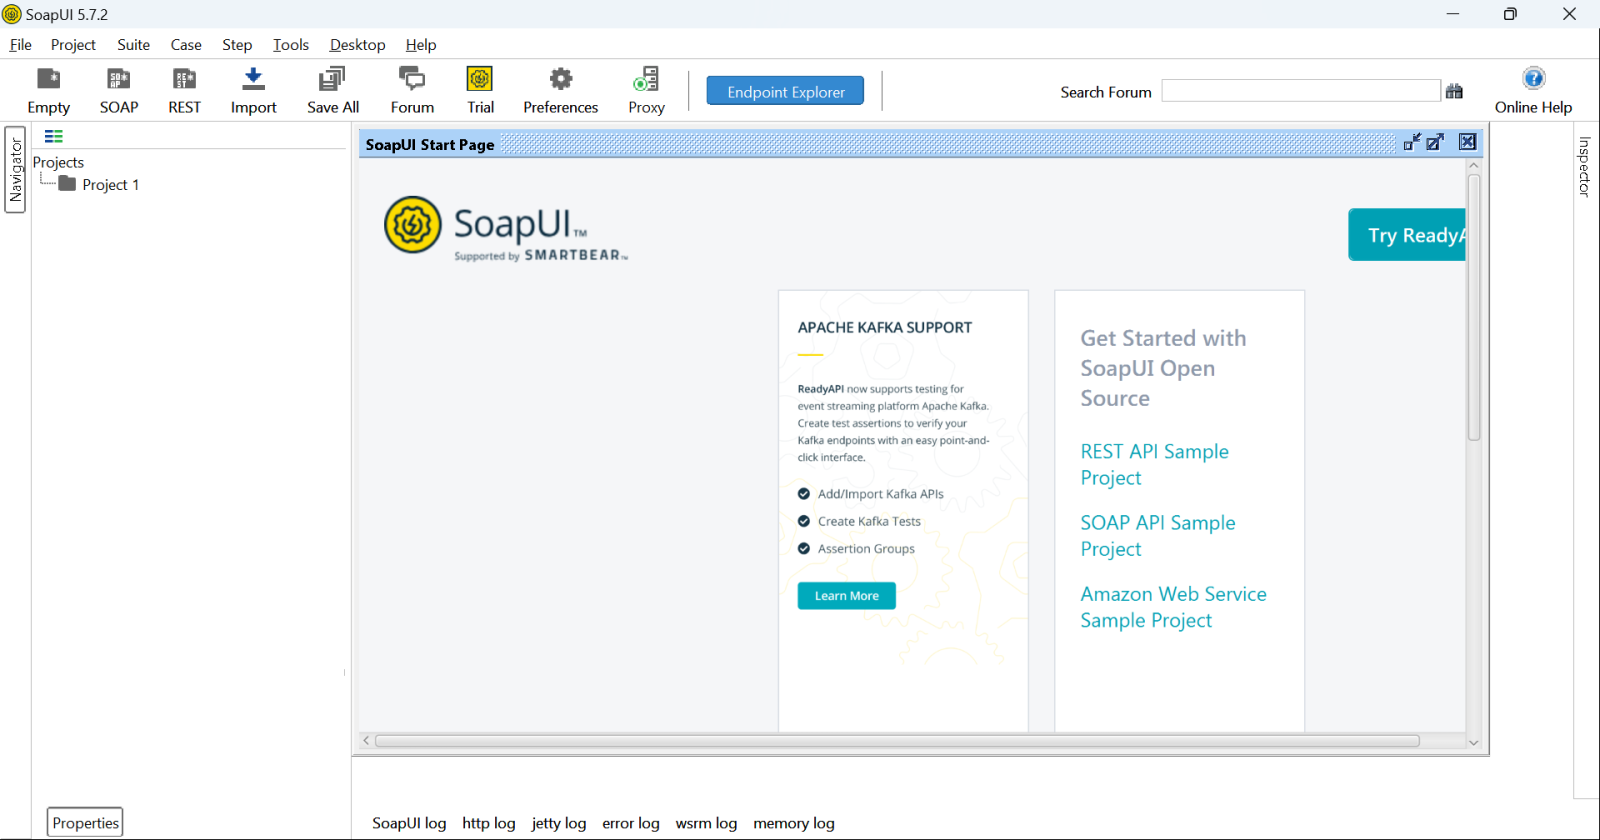Click the Import project icon
The height and width of the screenshot is (840, 1600).
point(253,80)
